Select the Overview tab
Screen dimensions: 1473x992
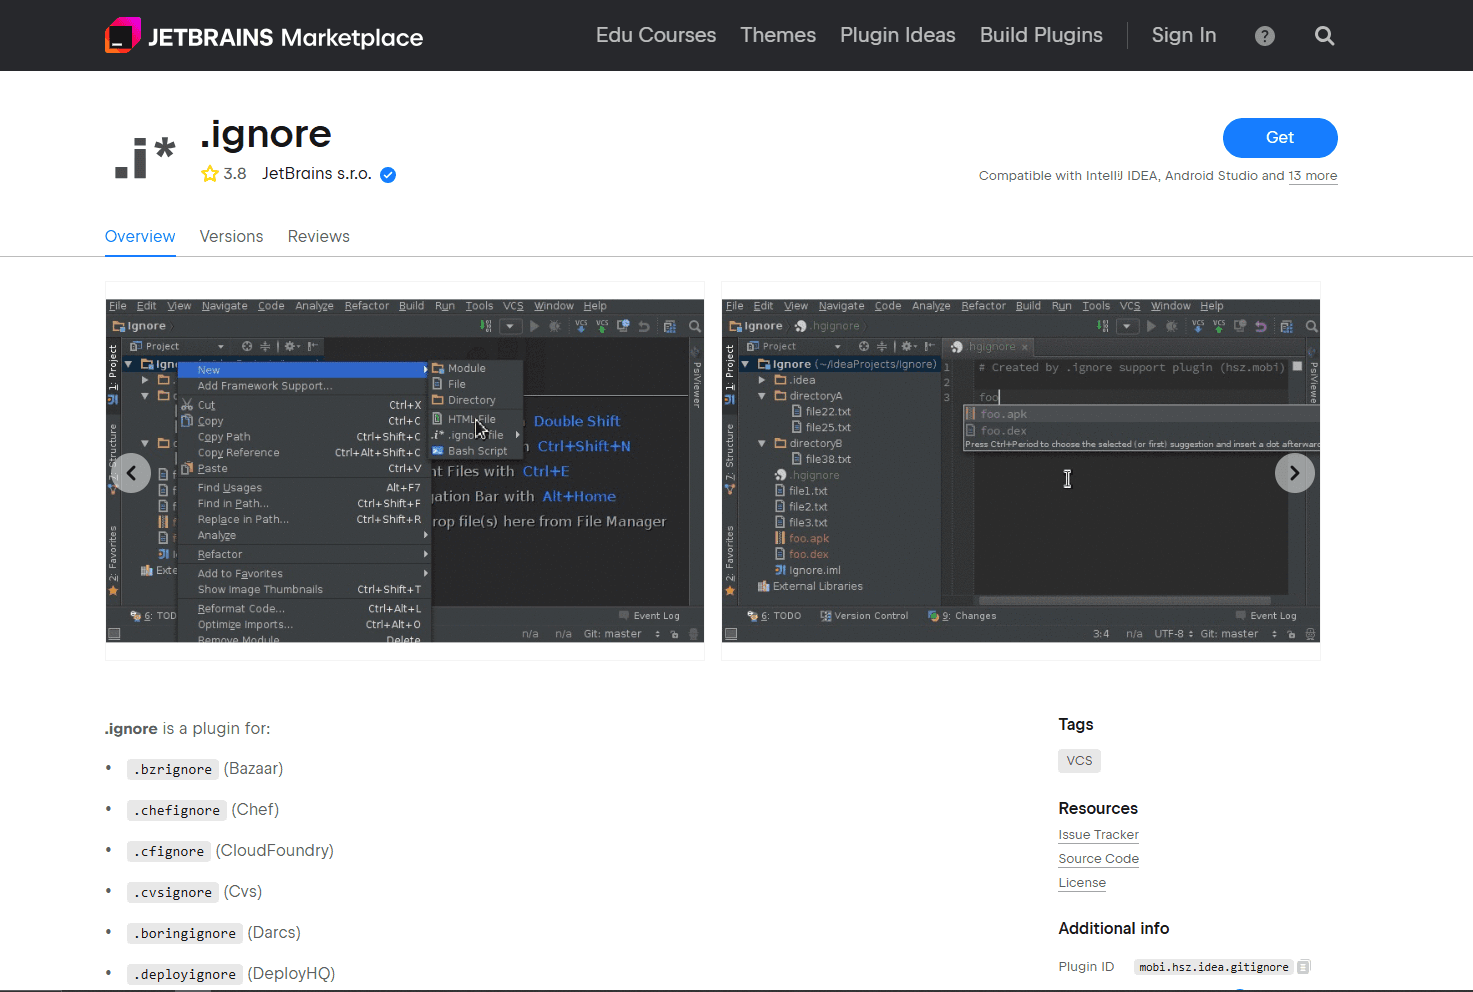click(x=140, y=237)
